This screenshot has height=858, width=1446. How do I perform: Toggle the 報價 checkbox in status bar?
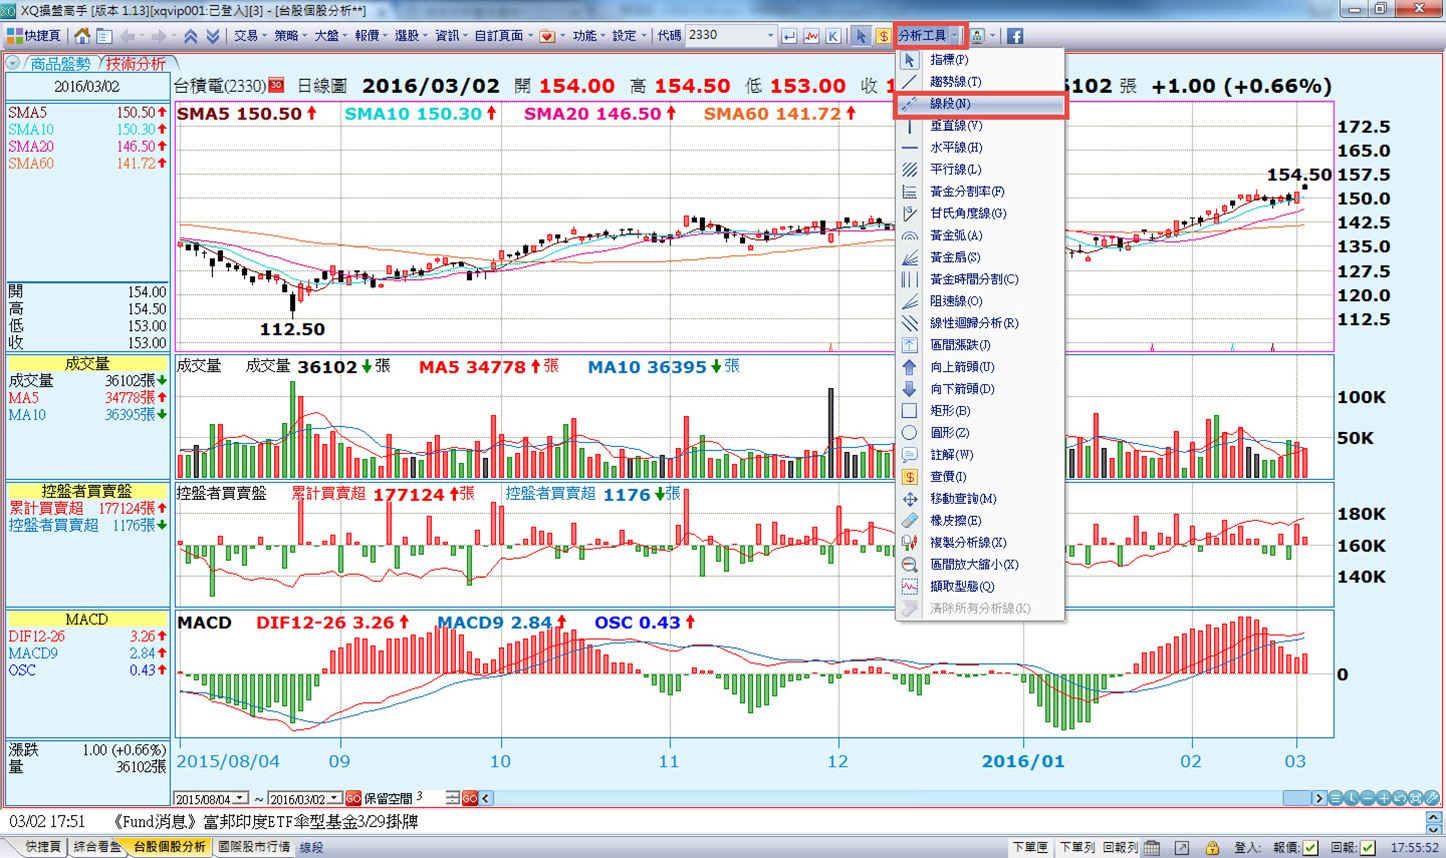tap(1311, 848)
